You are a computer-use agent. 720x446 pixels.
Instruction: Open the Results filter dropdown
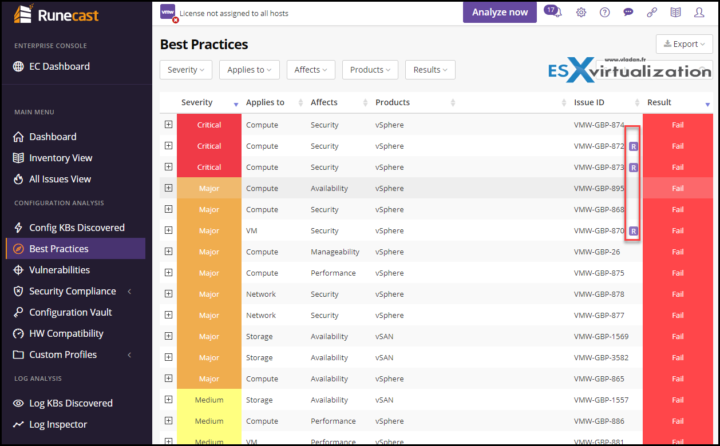tap(430, 70)
